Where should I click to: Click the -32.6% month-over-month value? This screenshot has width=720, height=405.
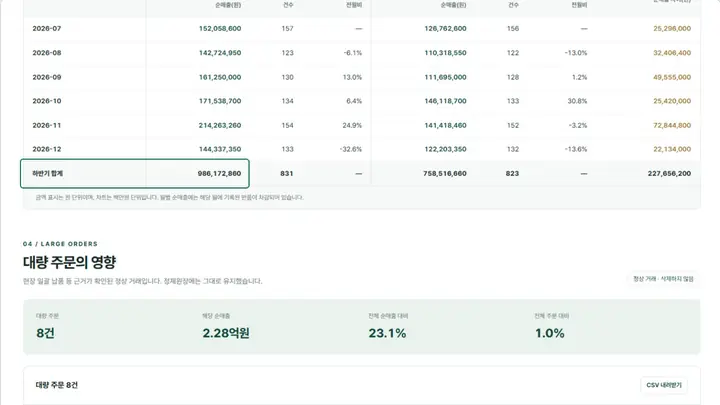[x=351, y=149]
